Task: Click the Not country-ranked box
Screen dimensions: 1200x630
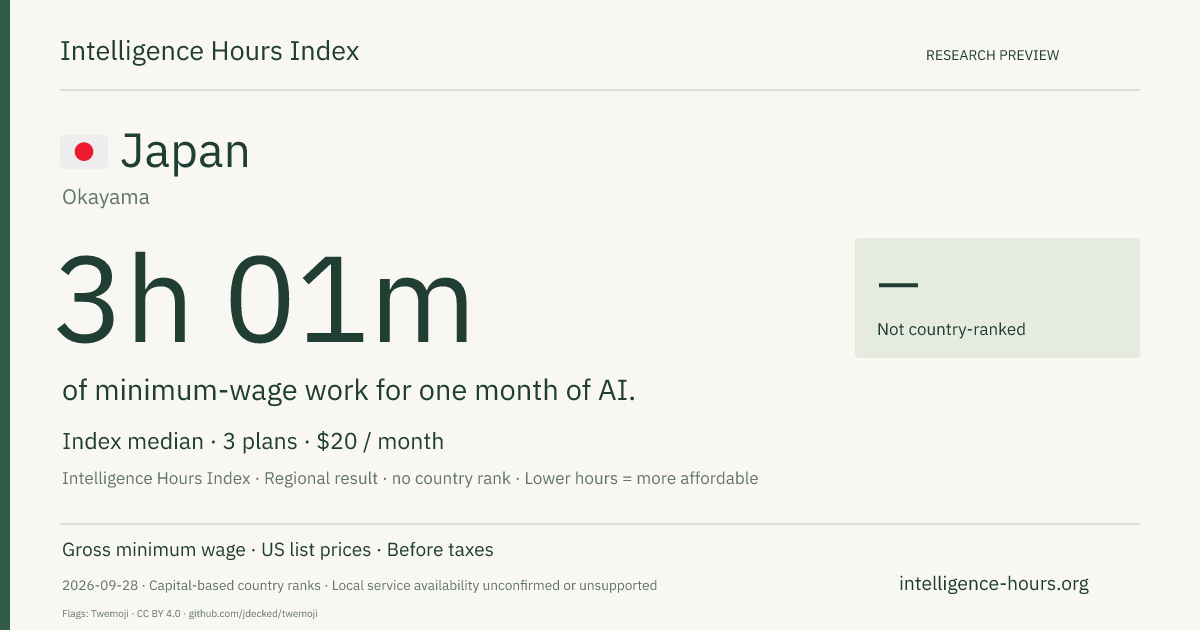Action: coord(997,298)
